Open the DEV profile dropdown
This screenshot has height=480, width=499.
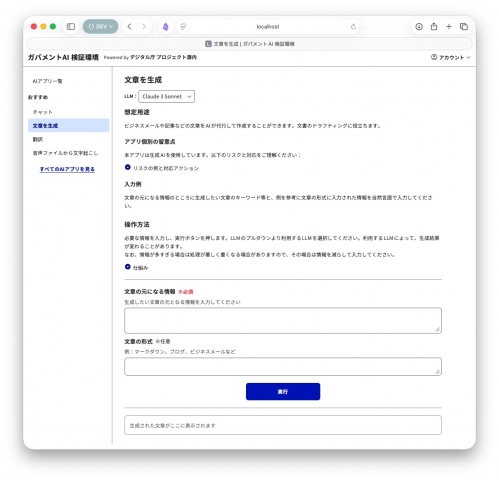coord(100,27)
